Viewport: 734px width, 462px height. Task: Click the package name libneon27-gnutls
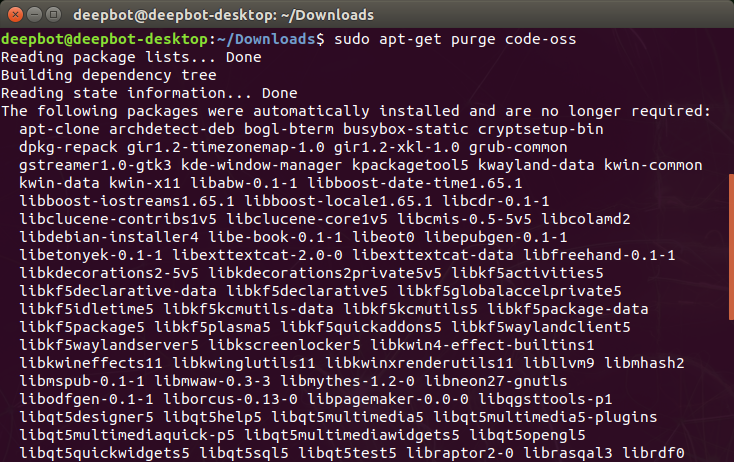coord(496,381)
